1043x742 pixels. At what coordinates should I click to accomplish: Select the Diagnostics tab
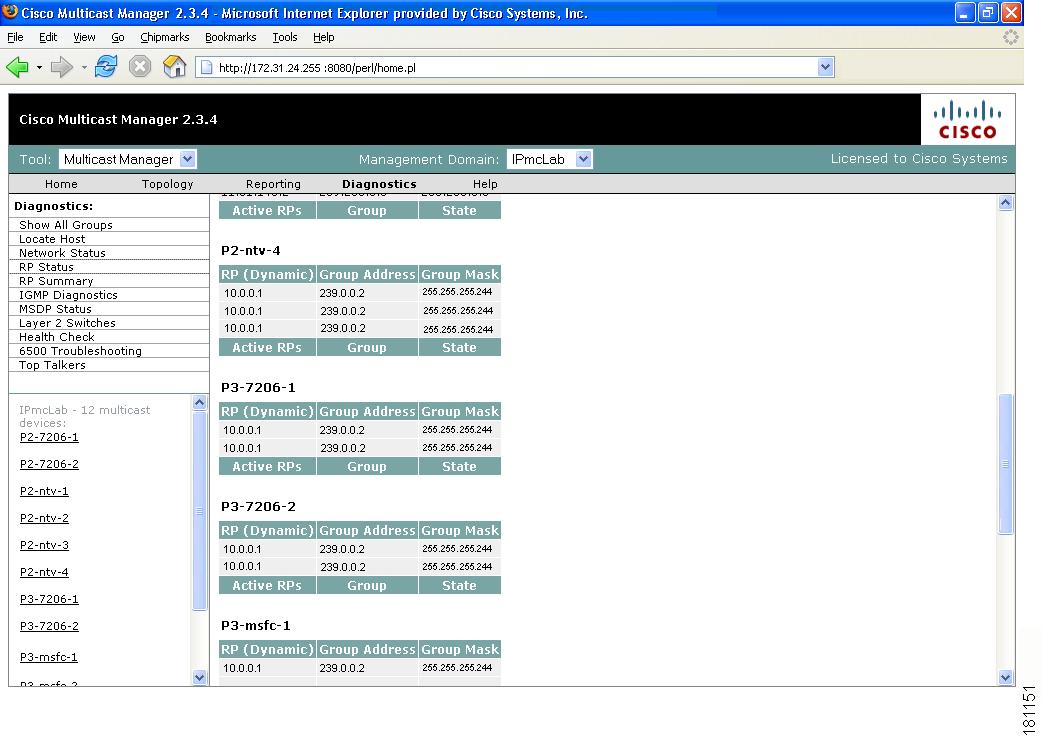click(x=379, y=184)
